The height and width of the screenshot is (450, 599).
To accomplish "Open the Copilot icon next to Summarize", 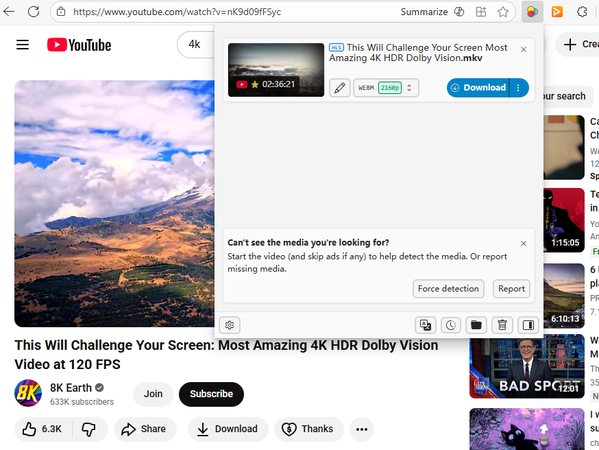I will point(459,12).
